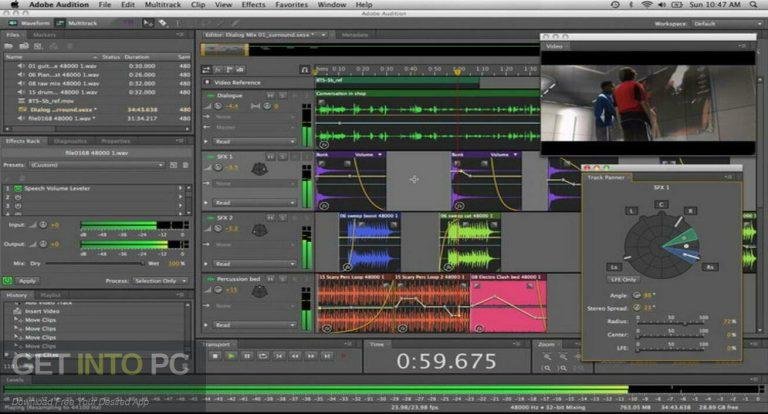The width and height of the screenshot is (768, 414).
Task: Toggle Loop Playback in the Transport panel
Action: pyautogui.click(x=263, y=356)
